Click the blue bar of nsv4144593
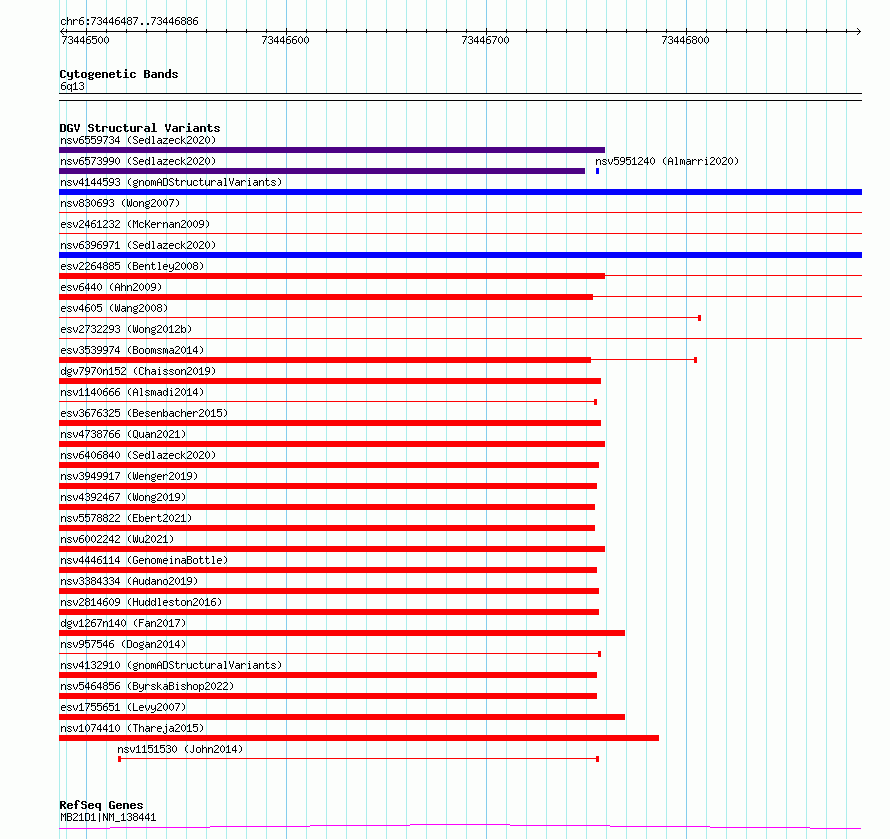 click(x=460, y=192)
